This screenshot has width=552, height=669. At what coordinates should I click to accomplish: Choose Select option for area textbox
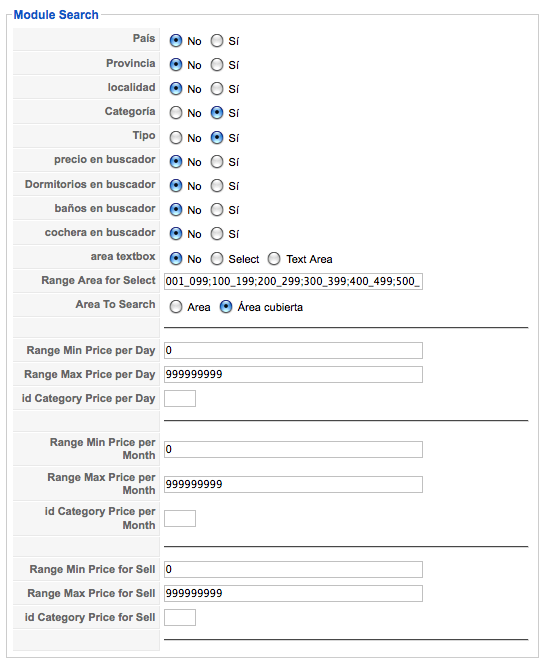coord(217,259)
